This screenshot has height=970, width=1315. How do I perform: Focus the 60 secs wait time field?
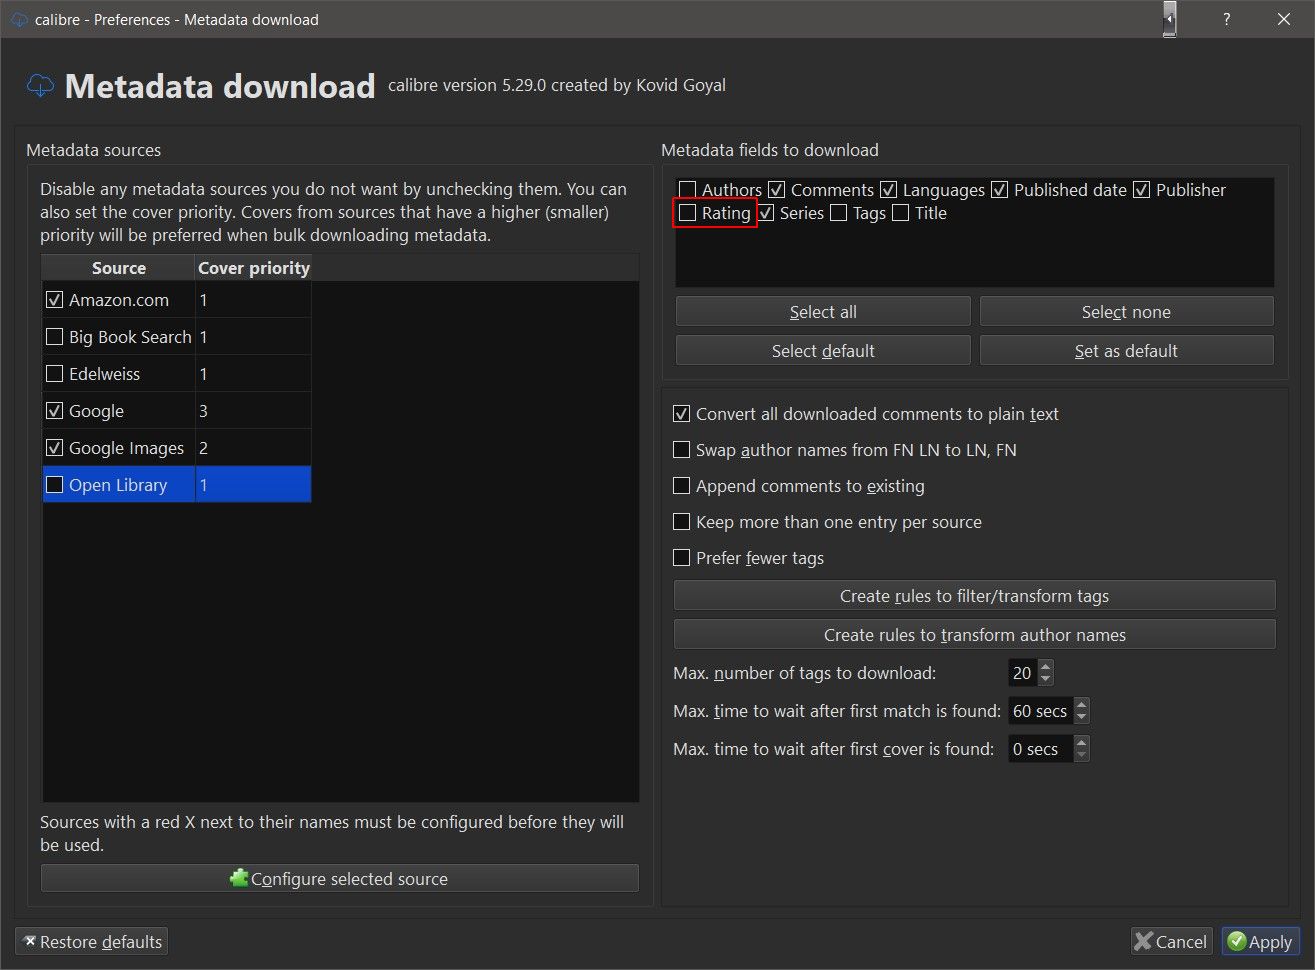[1040, 711]
